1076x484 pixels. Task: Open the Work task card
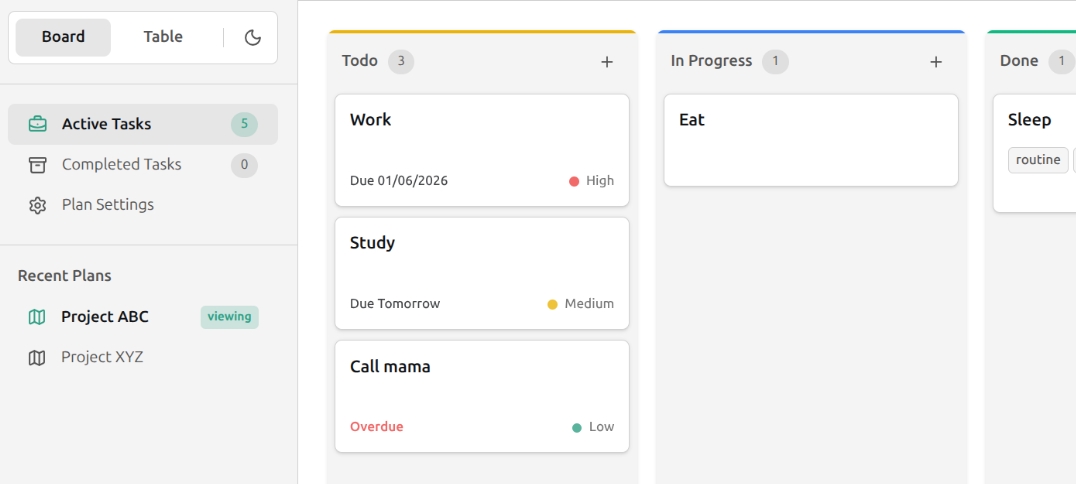pos(482,150)
